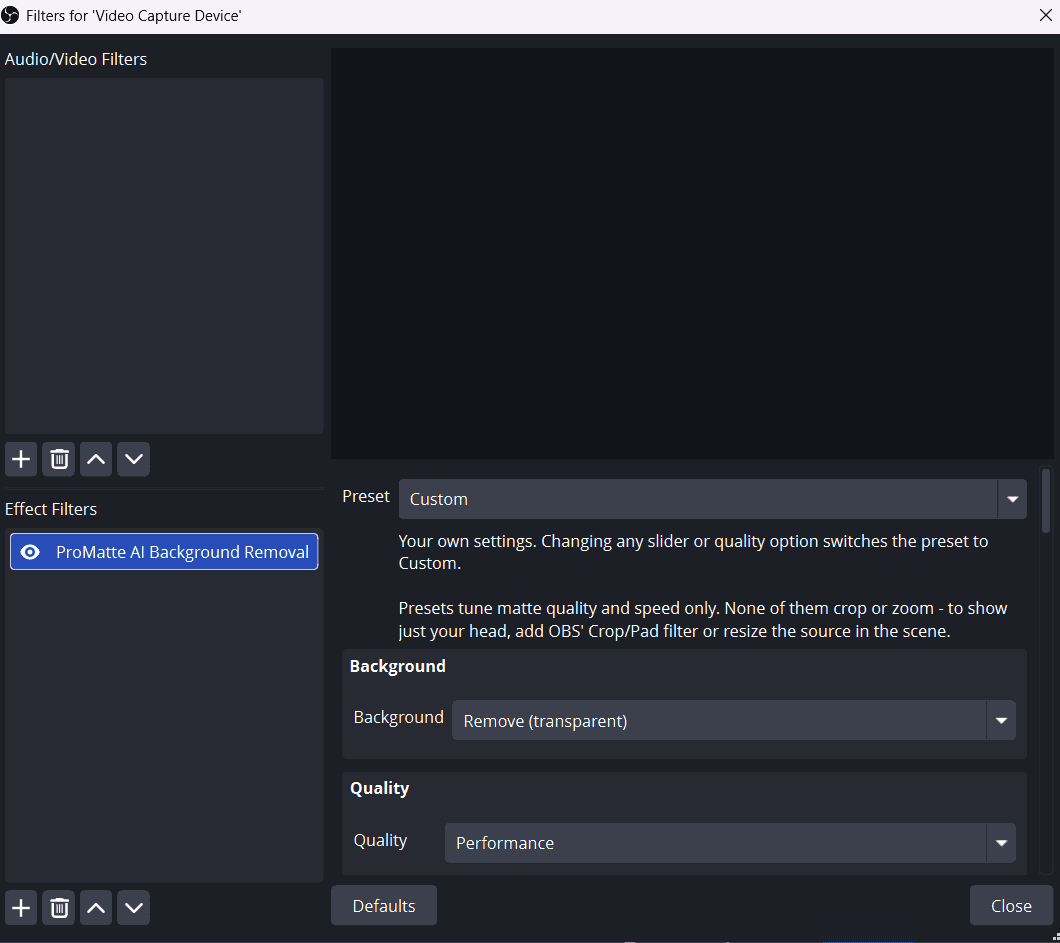Click the 'Presets tune matte quality' note

click(x=702, y=619)
